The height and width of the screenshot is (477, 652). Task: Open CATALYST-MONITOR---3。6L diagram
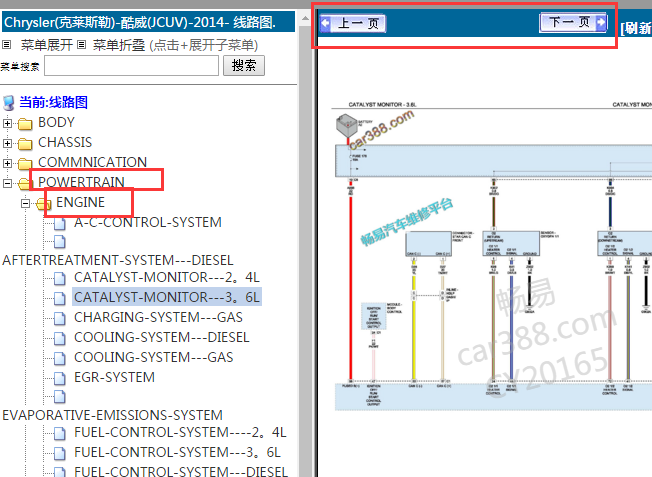click(x=167, y=297)
